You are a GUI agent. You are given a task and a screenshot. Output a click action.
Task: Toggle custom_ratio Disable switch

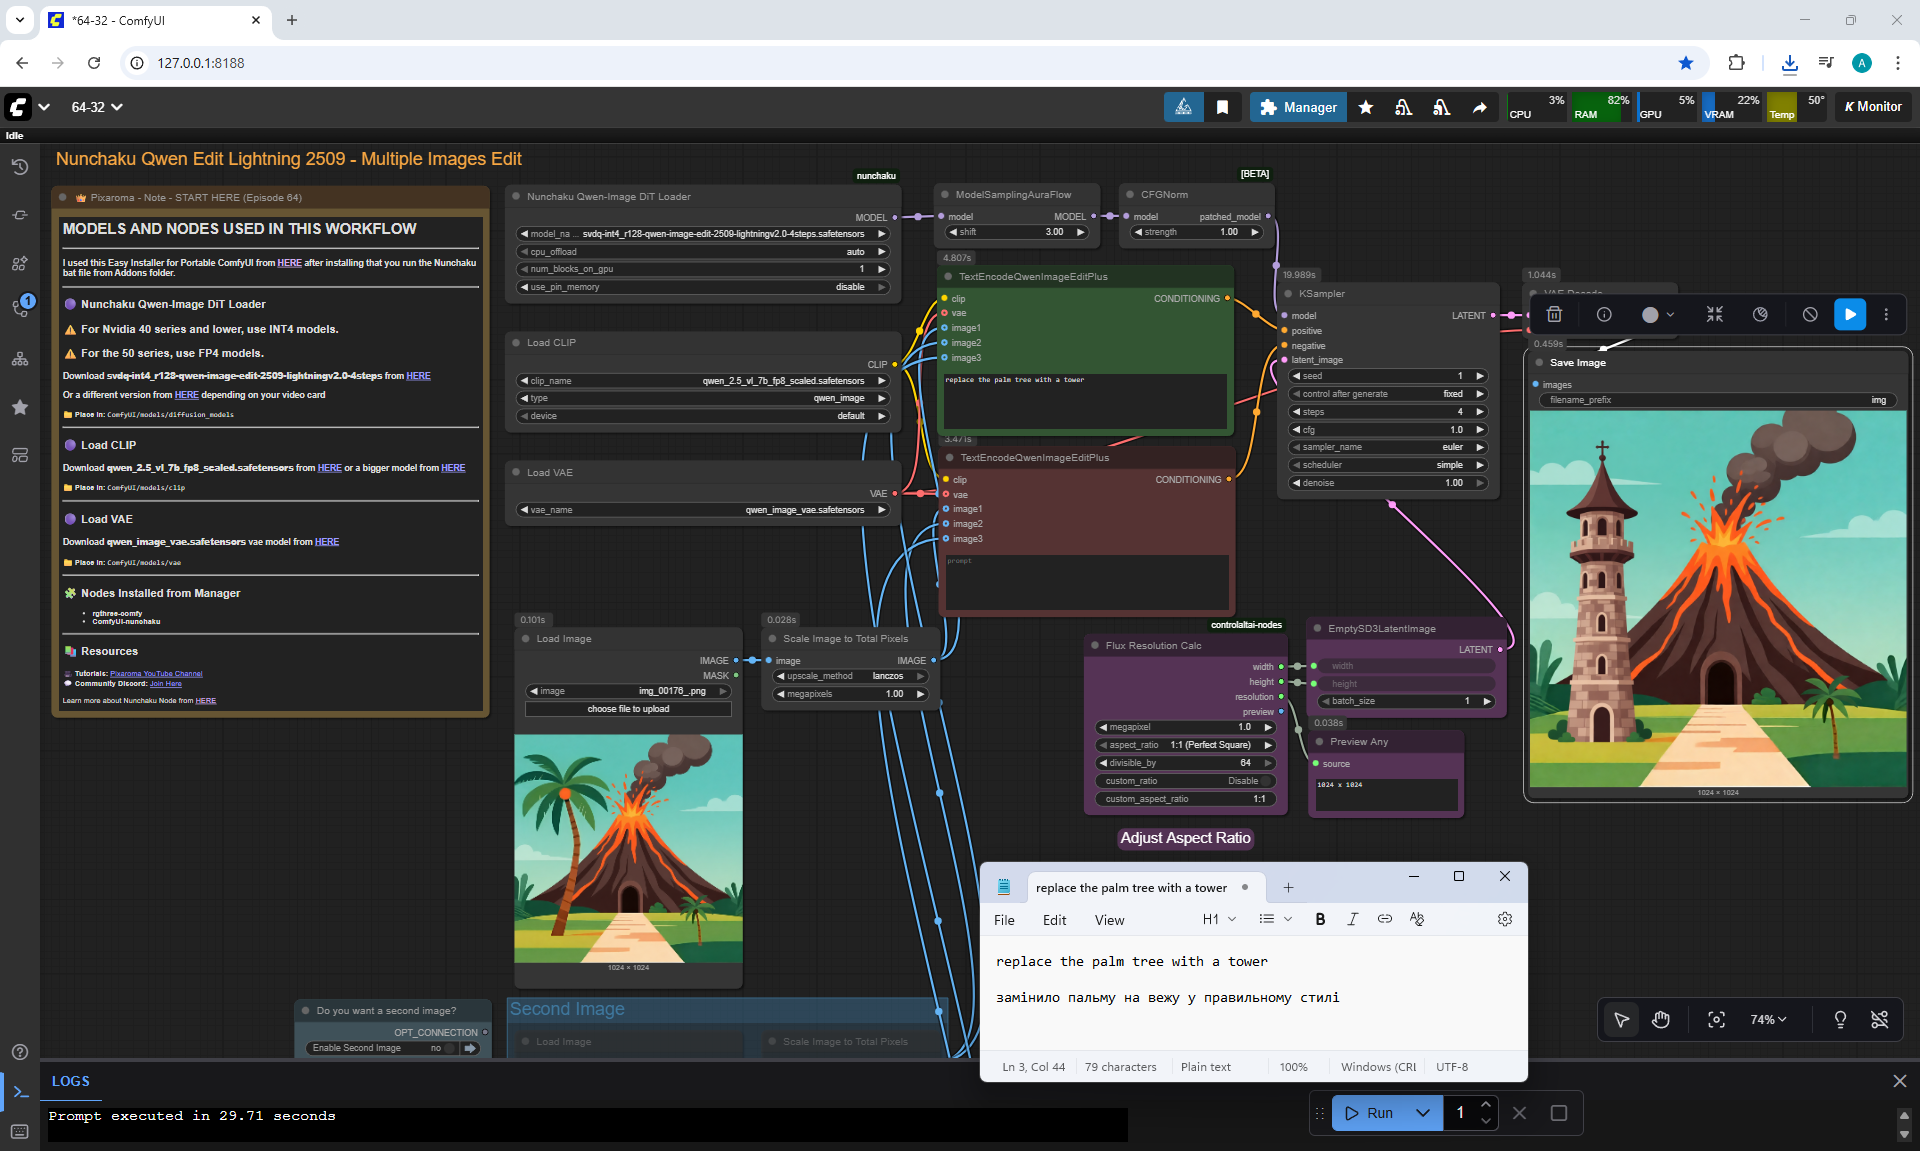click(x=1266, y=781)
